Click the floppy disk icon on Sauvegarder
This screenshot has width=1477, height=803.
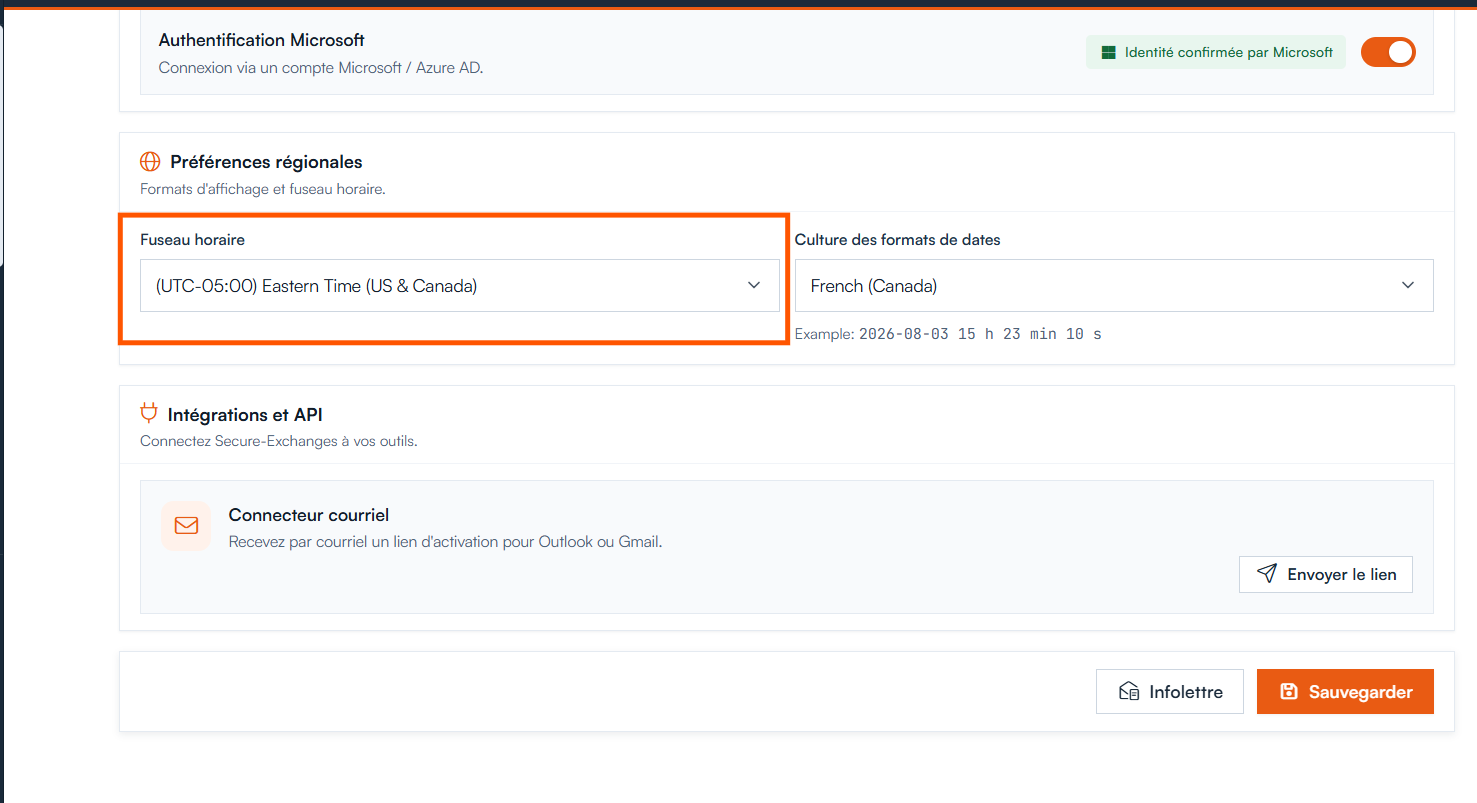tap(1289, 692)
